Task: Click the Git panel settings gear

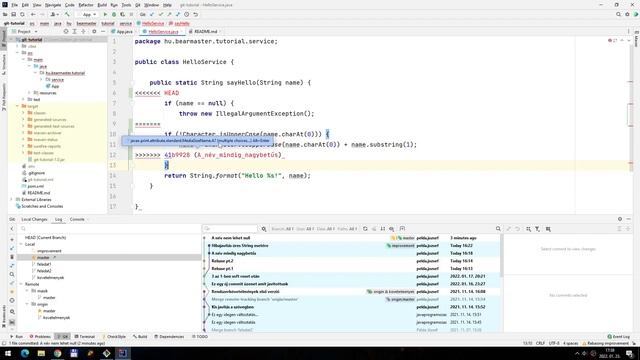Action: point(620,219)
